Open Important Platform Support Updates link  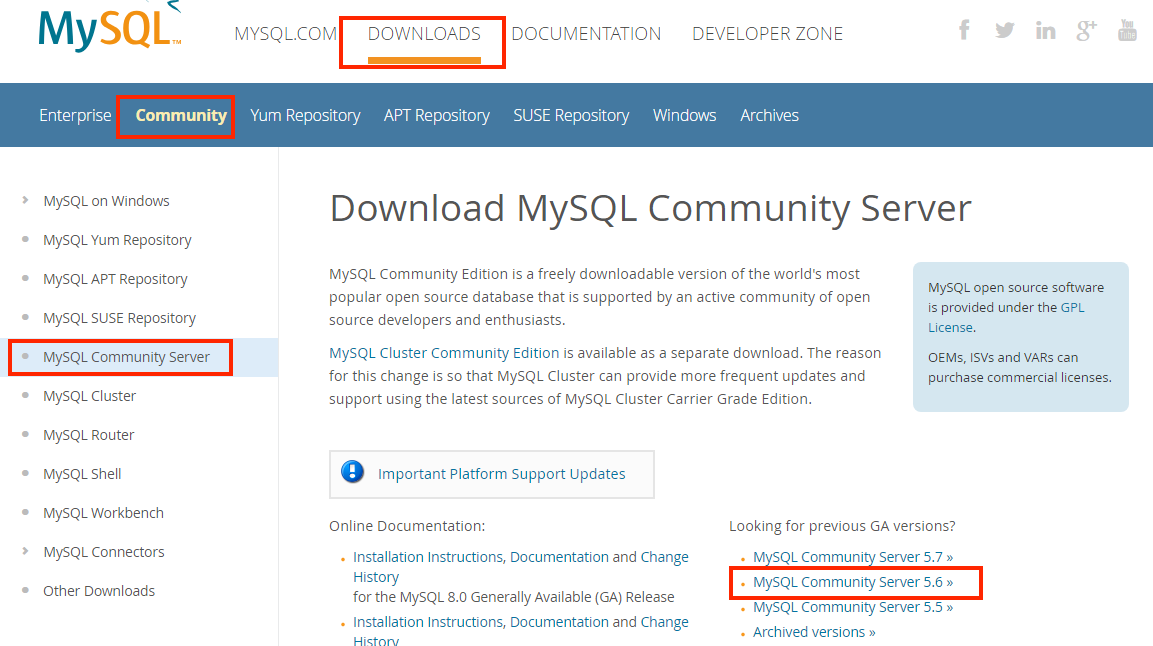[501, 474]
